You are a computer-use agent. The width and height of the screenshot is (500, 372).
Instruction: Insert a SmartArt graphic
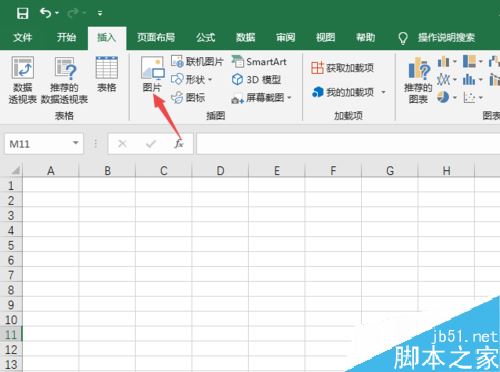259,61
